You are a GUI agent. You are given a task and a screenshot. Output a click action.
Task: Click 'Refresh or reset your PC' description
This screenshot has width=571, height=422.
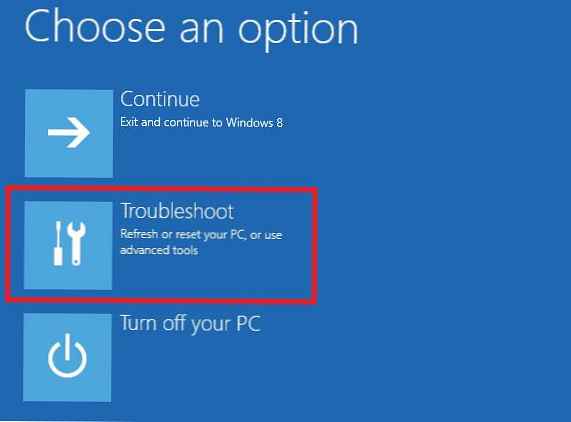[x=182, y=235]
